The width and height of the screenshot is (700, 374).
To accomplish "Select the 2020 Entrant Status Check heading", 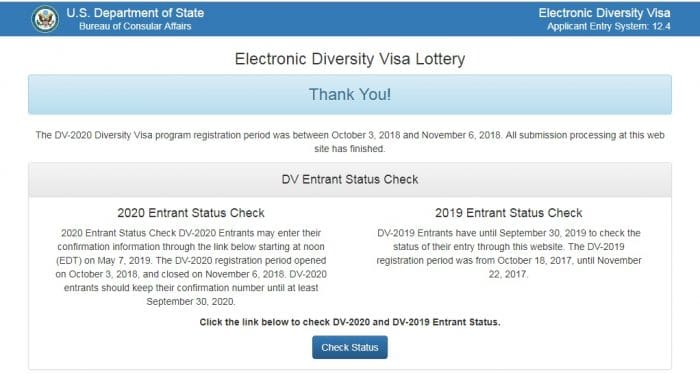I will (191, 213).
